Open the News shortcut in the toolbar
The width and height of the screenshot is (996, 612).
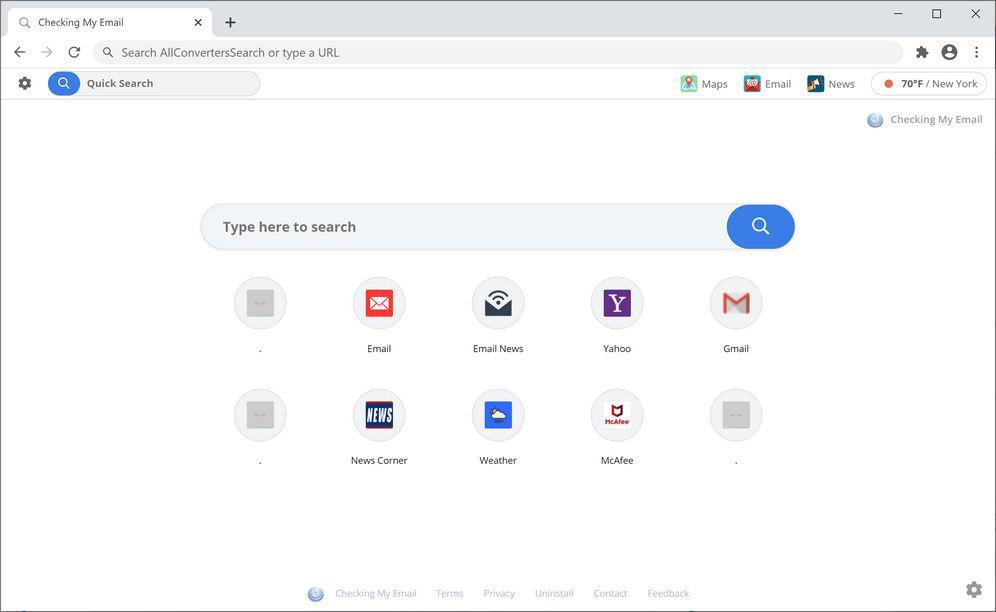coord(831,84)
